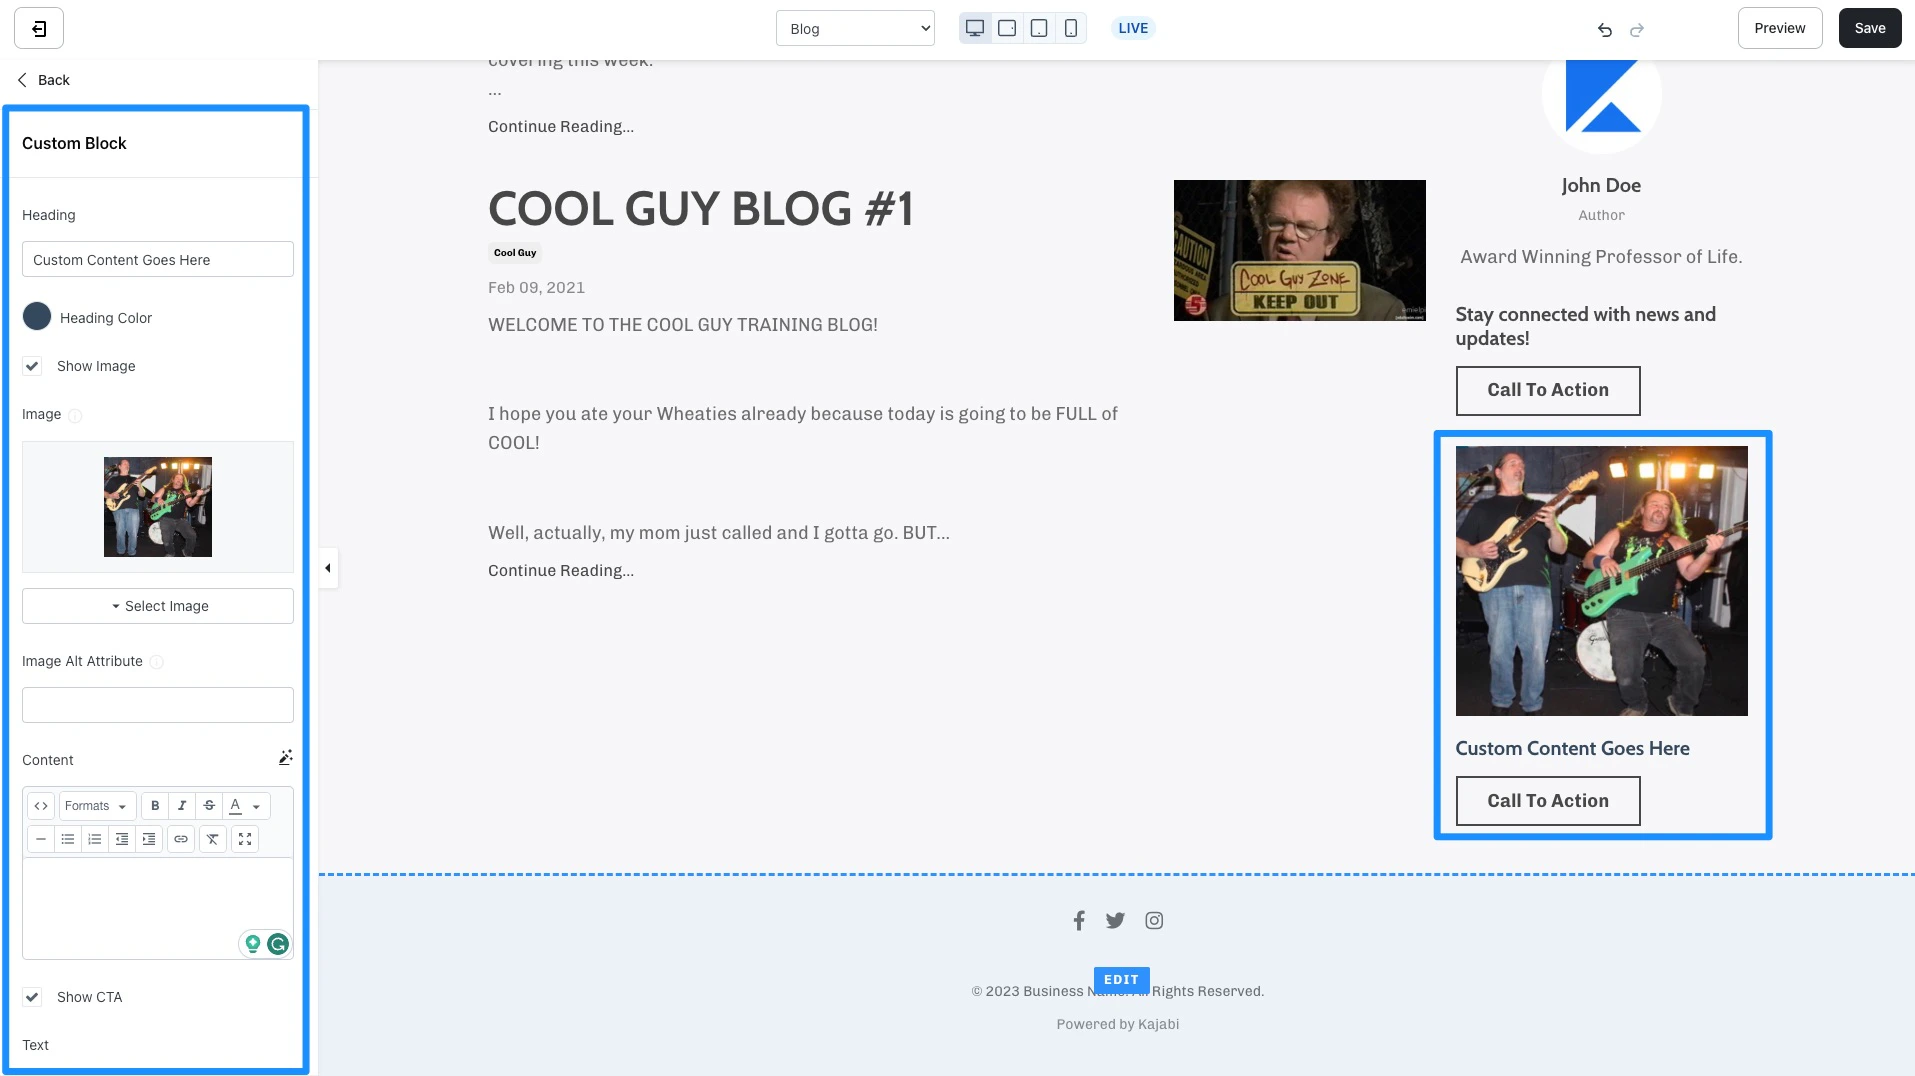Viewport: 1915px width, 1076px height.
Task: Click the footer EDIT tab
Action: coord(1121,980)
